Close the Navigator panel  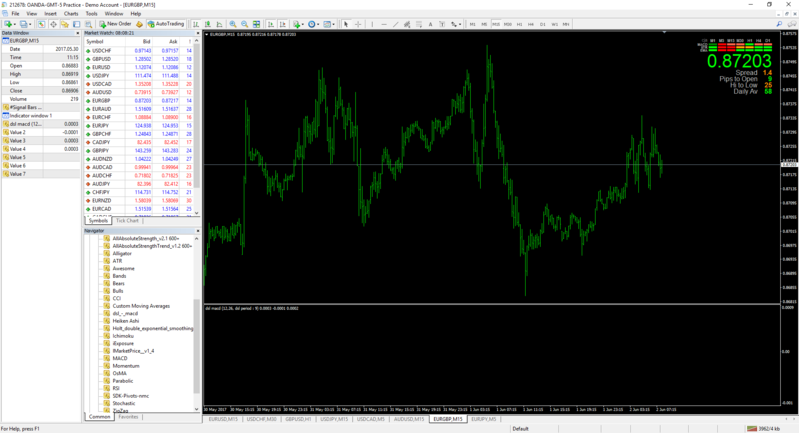click(x=198, y=231)
